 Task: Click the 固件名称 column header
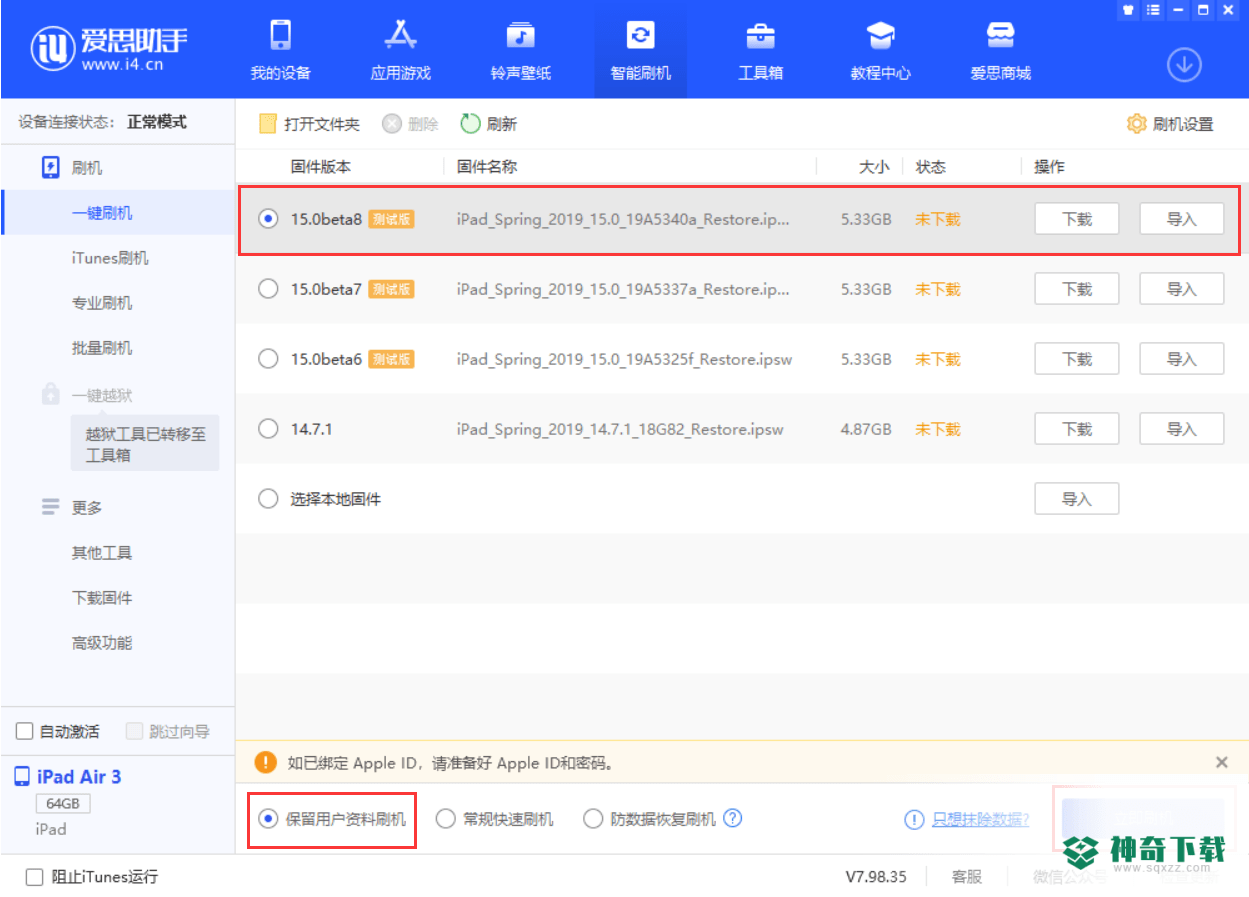[487, 167]
